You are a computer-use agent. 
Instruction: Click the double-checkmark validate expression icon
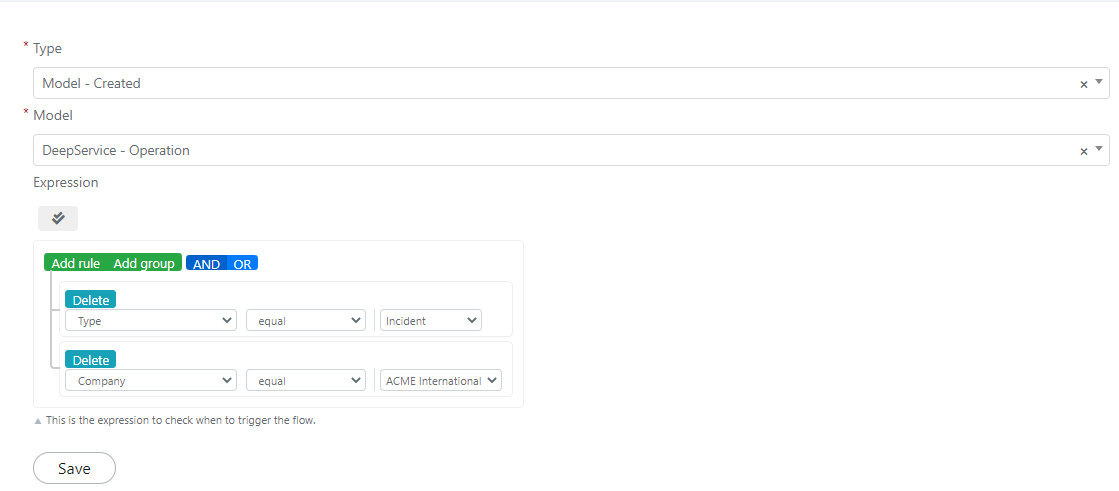[x=58, y=218]
